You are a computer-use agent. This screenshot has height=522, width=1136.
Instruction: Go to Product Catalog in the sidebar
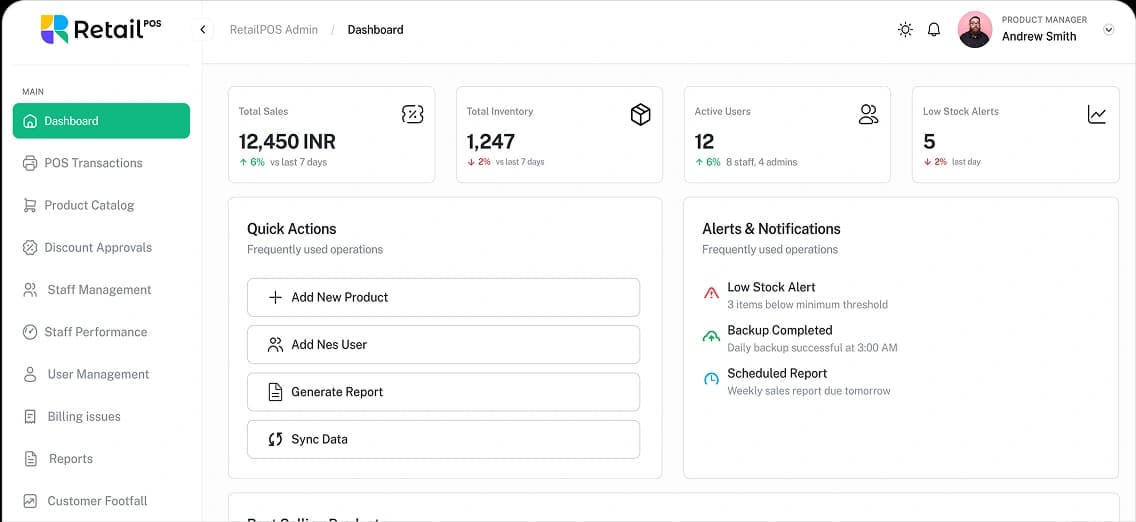89,205
